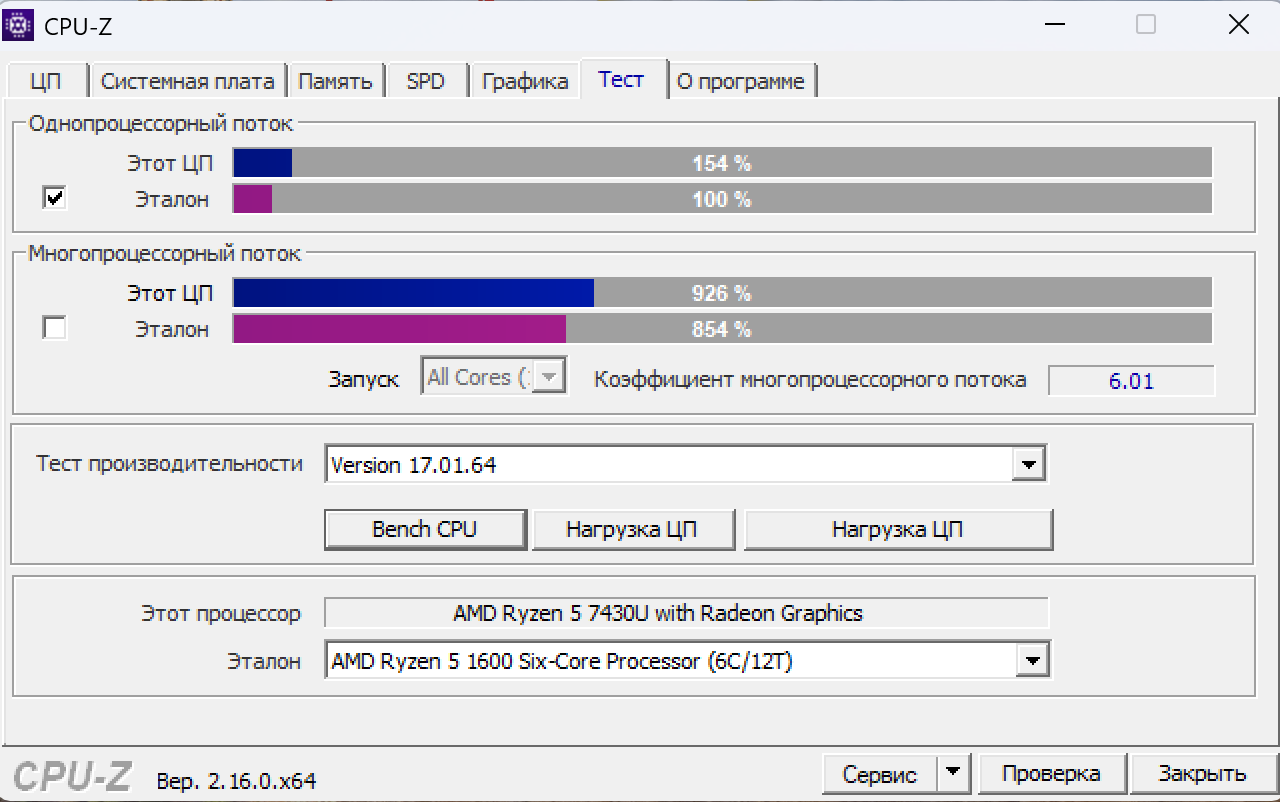Click the Многопроцессорный поток group title

coord(164,254)
